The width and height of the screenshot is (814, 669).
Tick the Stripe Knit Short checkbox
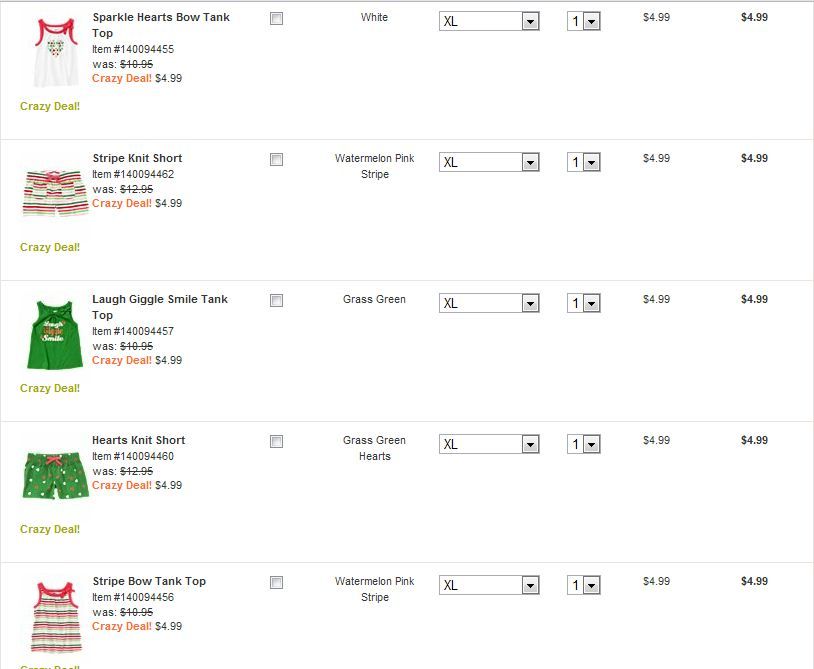277,160
